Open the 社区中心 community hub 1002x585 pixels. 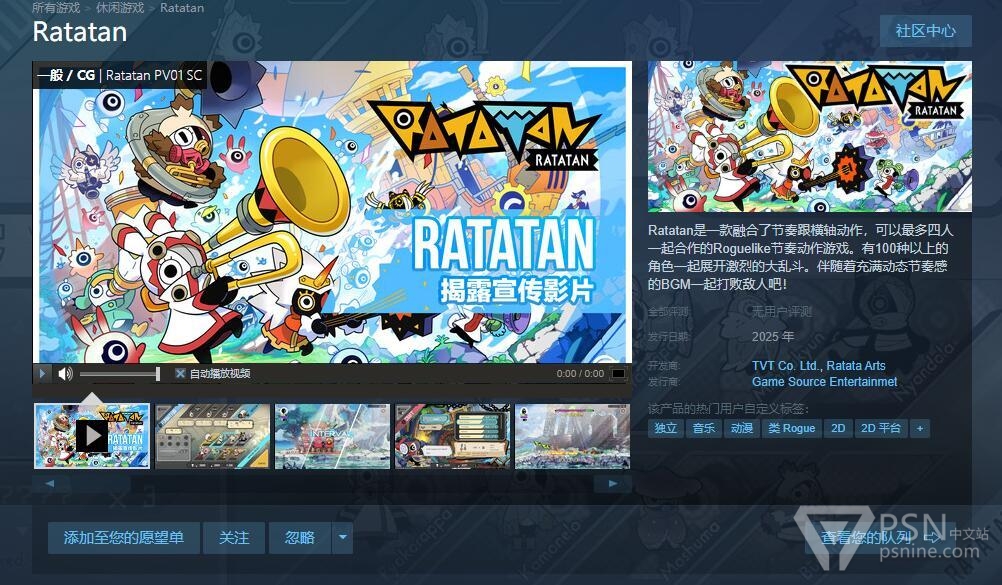(925, 31)
